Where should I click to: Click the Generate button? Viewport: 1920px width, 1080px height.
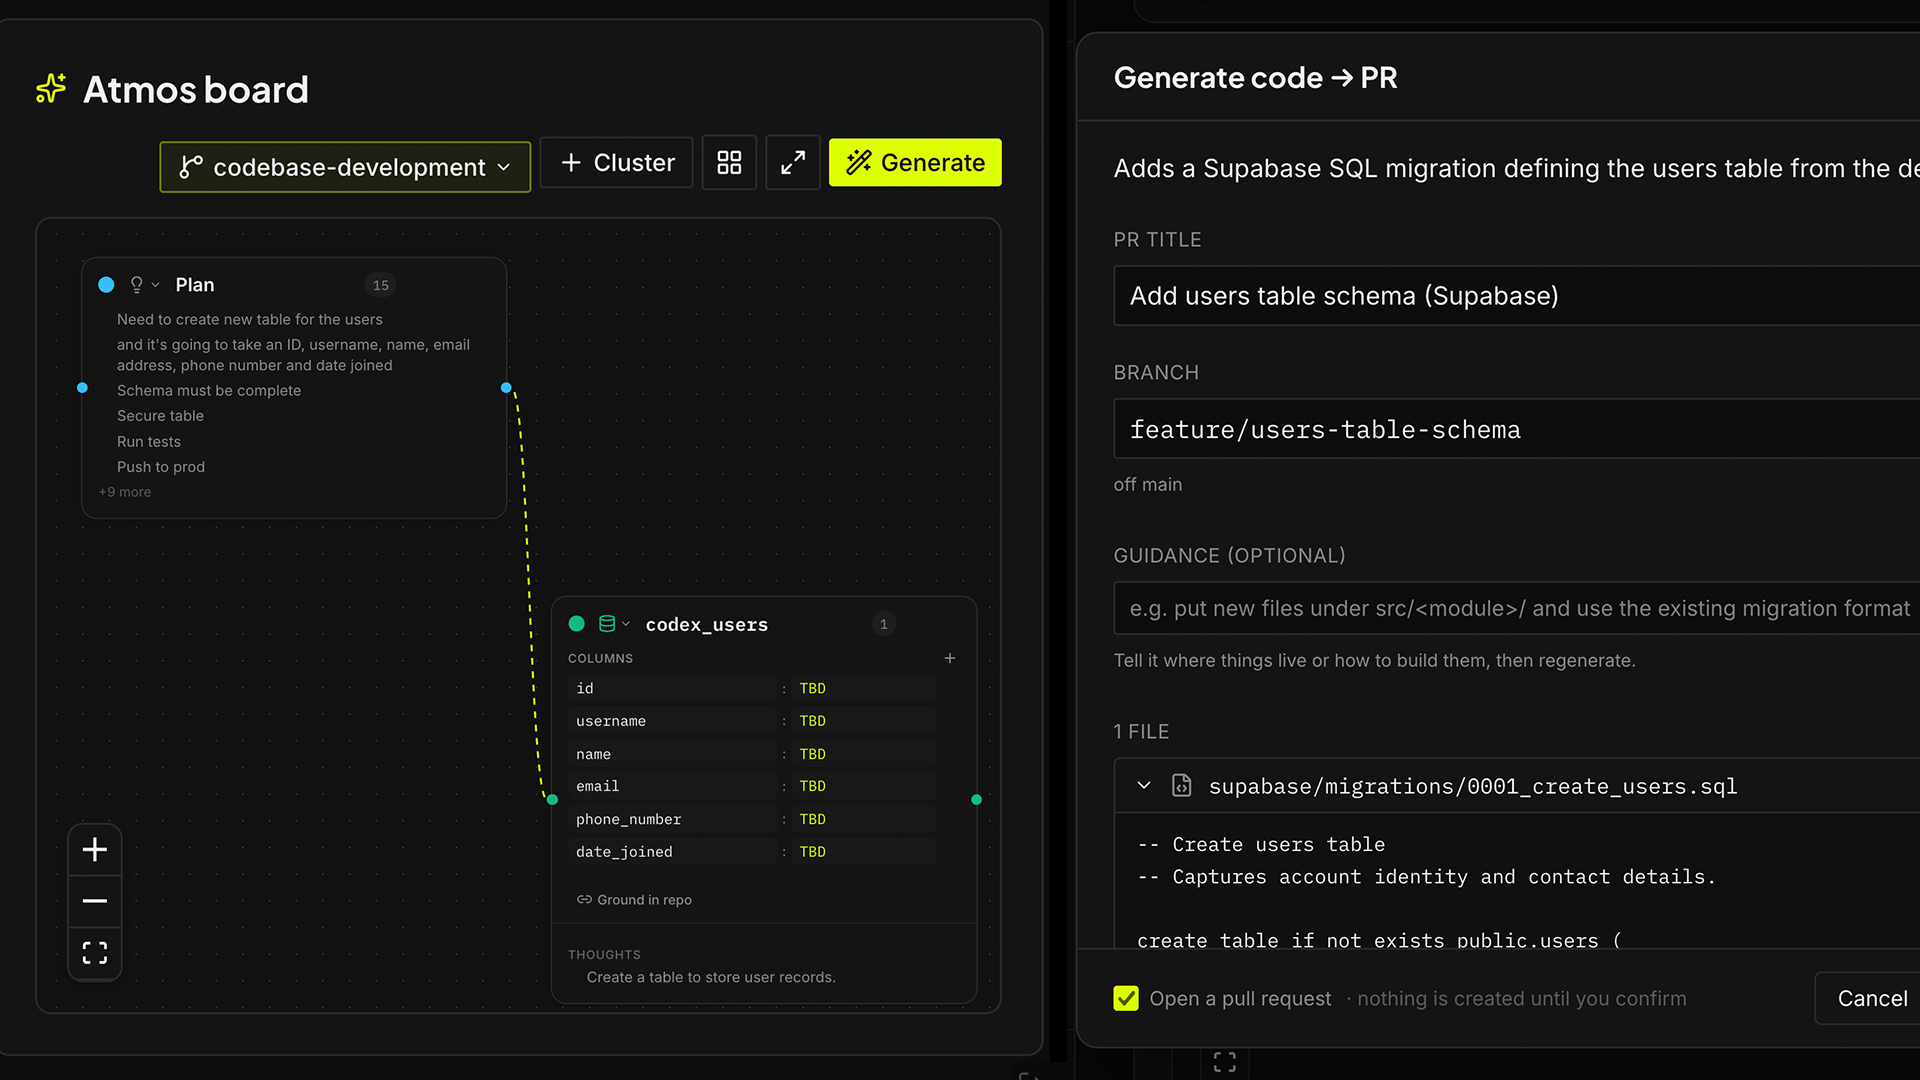915,163
